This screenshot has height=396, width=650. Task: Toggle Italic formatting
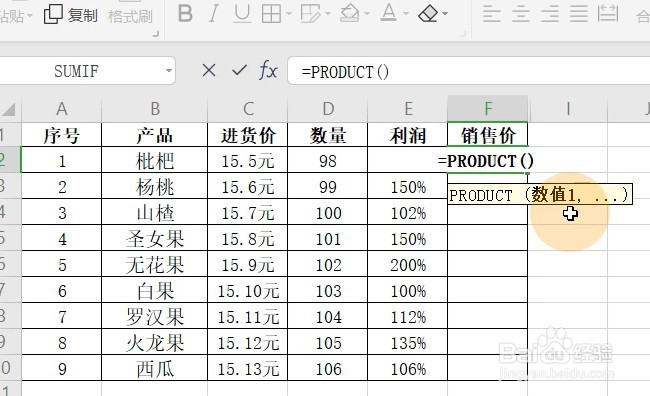[213, 14]
